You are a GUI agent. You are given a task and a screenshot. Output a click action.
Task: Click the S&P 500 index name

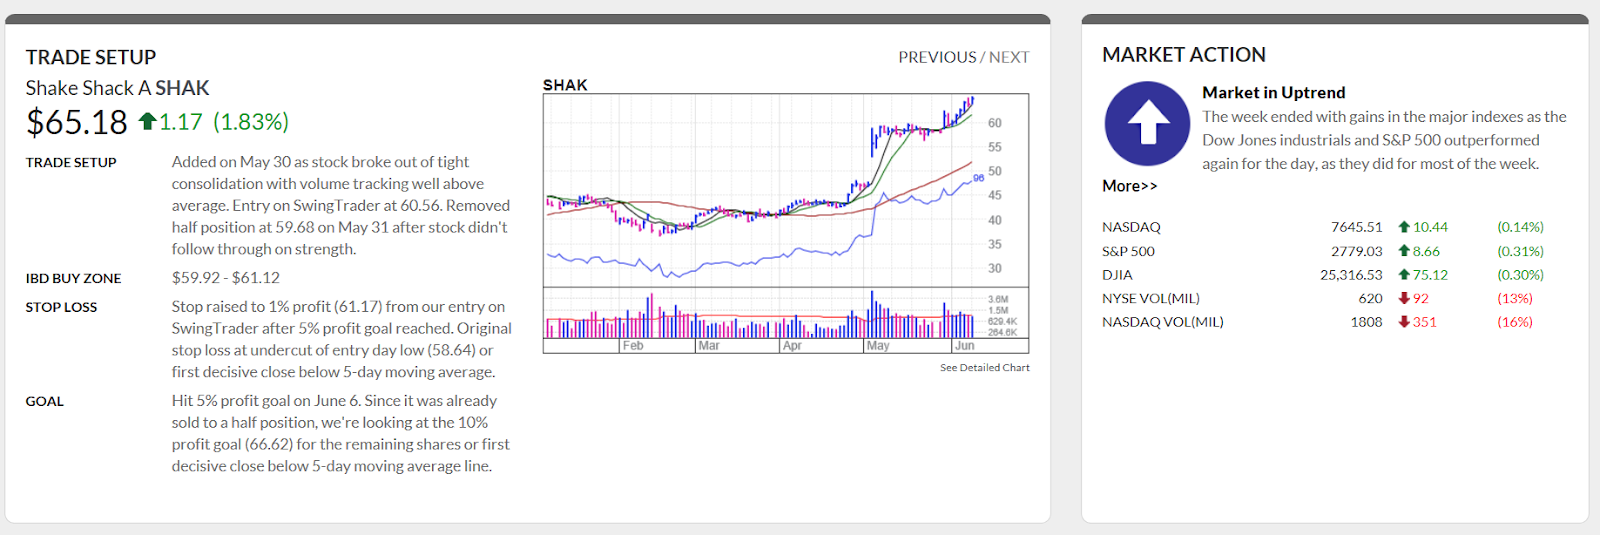[x=1128, y=251]
